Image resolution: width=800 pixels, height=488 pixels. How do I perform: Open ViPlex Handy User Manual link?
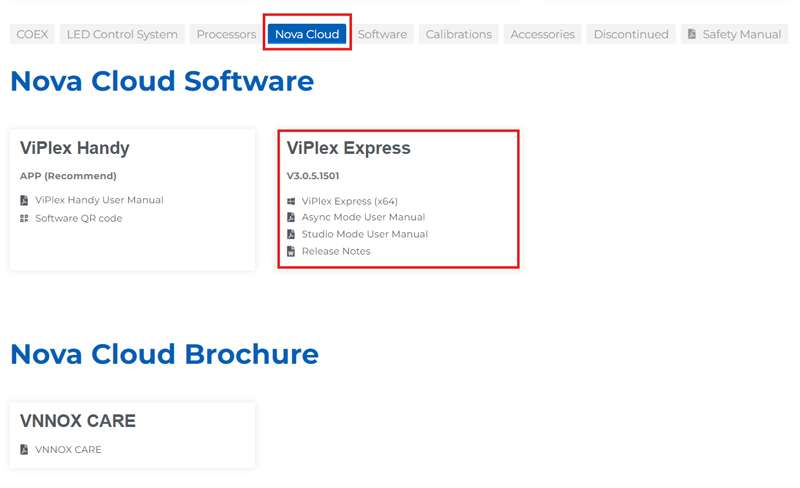(x=99, y=200)
